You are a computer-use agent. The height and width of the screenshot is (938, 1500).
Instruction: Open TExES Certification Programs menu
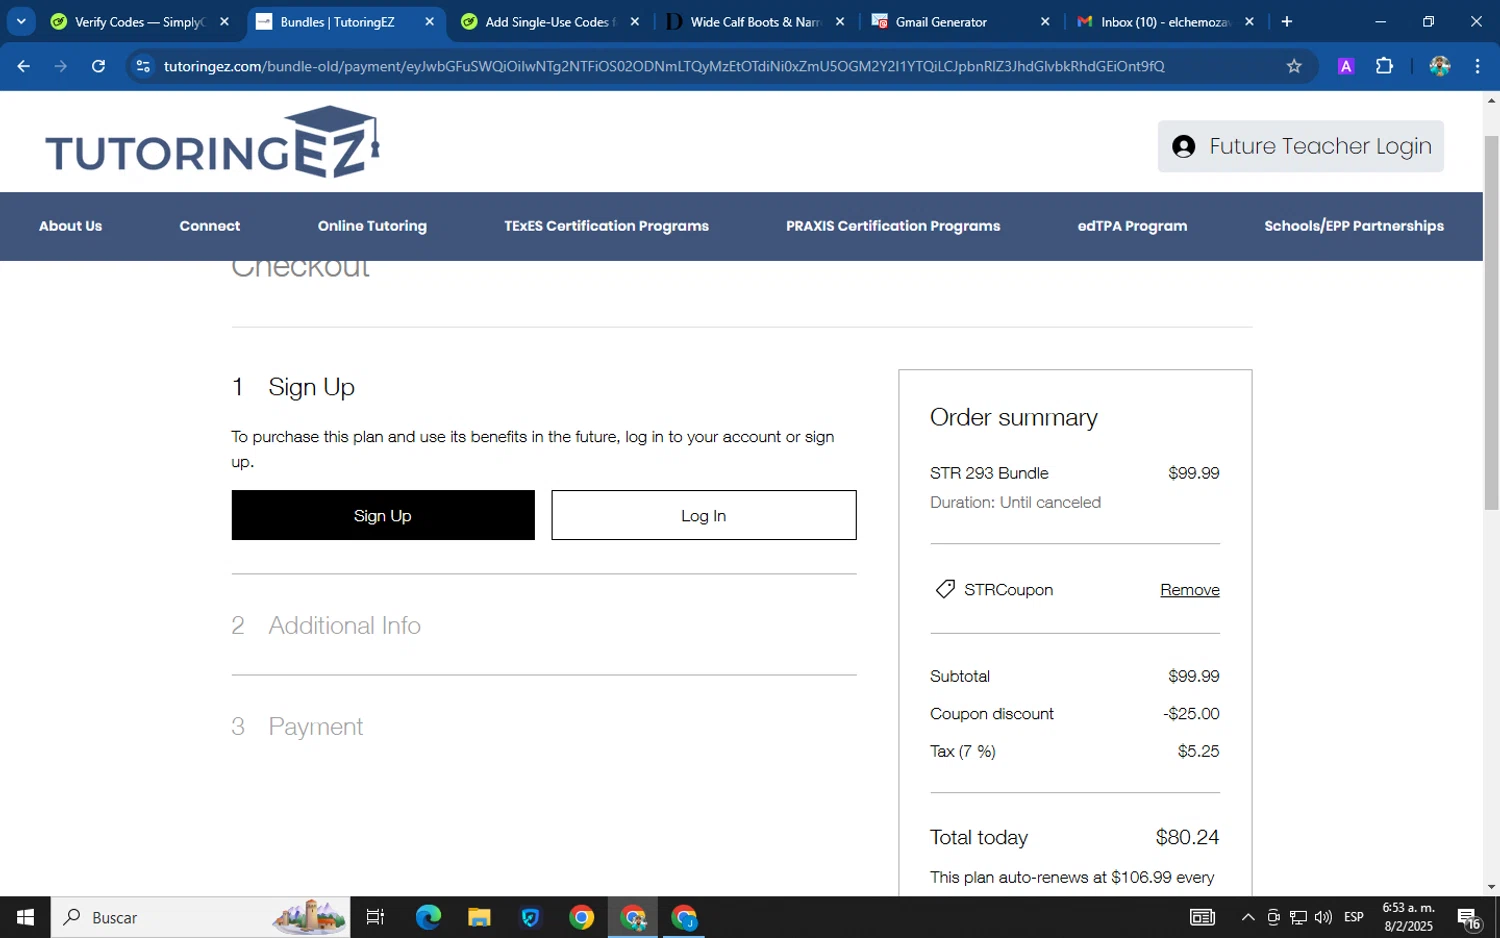tap(606, 226)
